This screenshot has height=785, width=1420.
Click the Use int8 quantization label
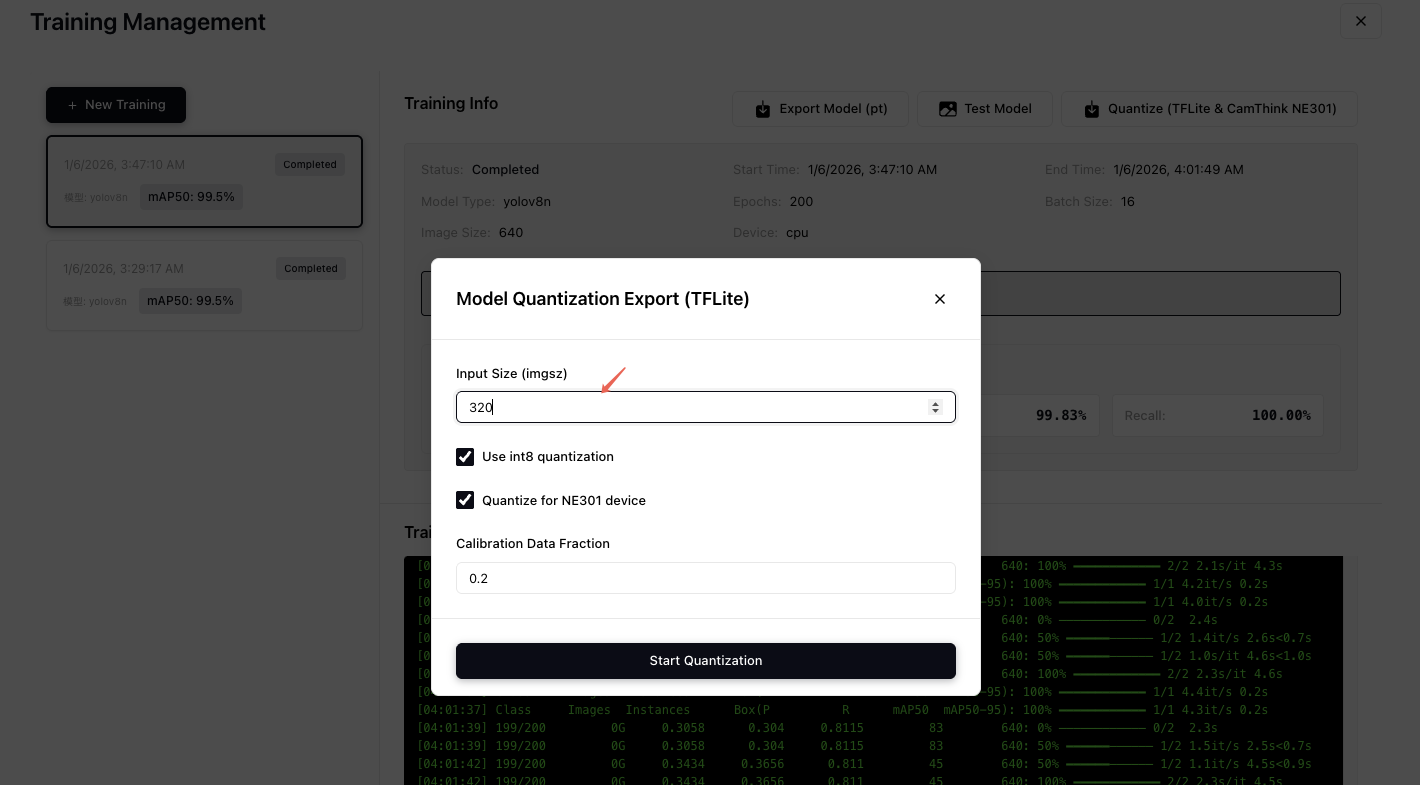[x=547, y=457]
